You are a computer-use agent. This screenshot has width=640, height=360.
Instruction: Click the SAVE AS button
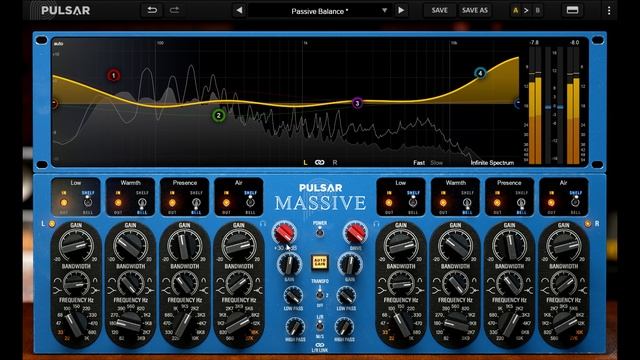[x=475, y=11]
